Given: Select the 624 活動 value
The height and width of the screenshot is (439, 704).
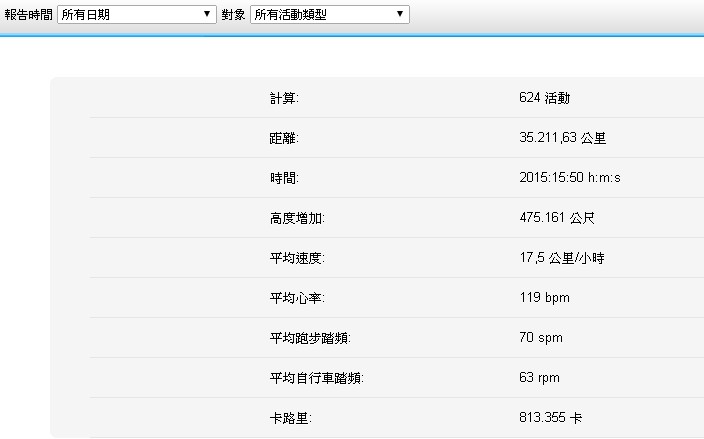Looking at the screenshot, I should (x=544, y=98).
